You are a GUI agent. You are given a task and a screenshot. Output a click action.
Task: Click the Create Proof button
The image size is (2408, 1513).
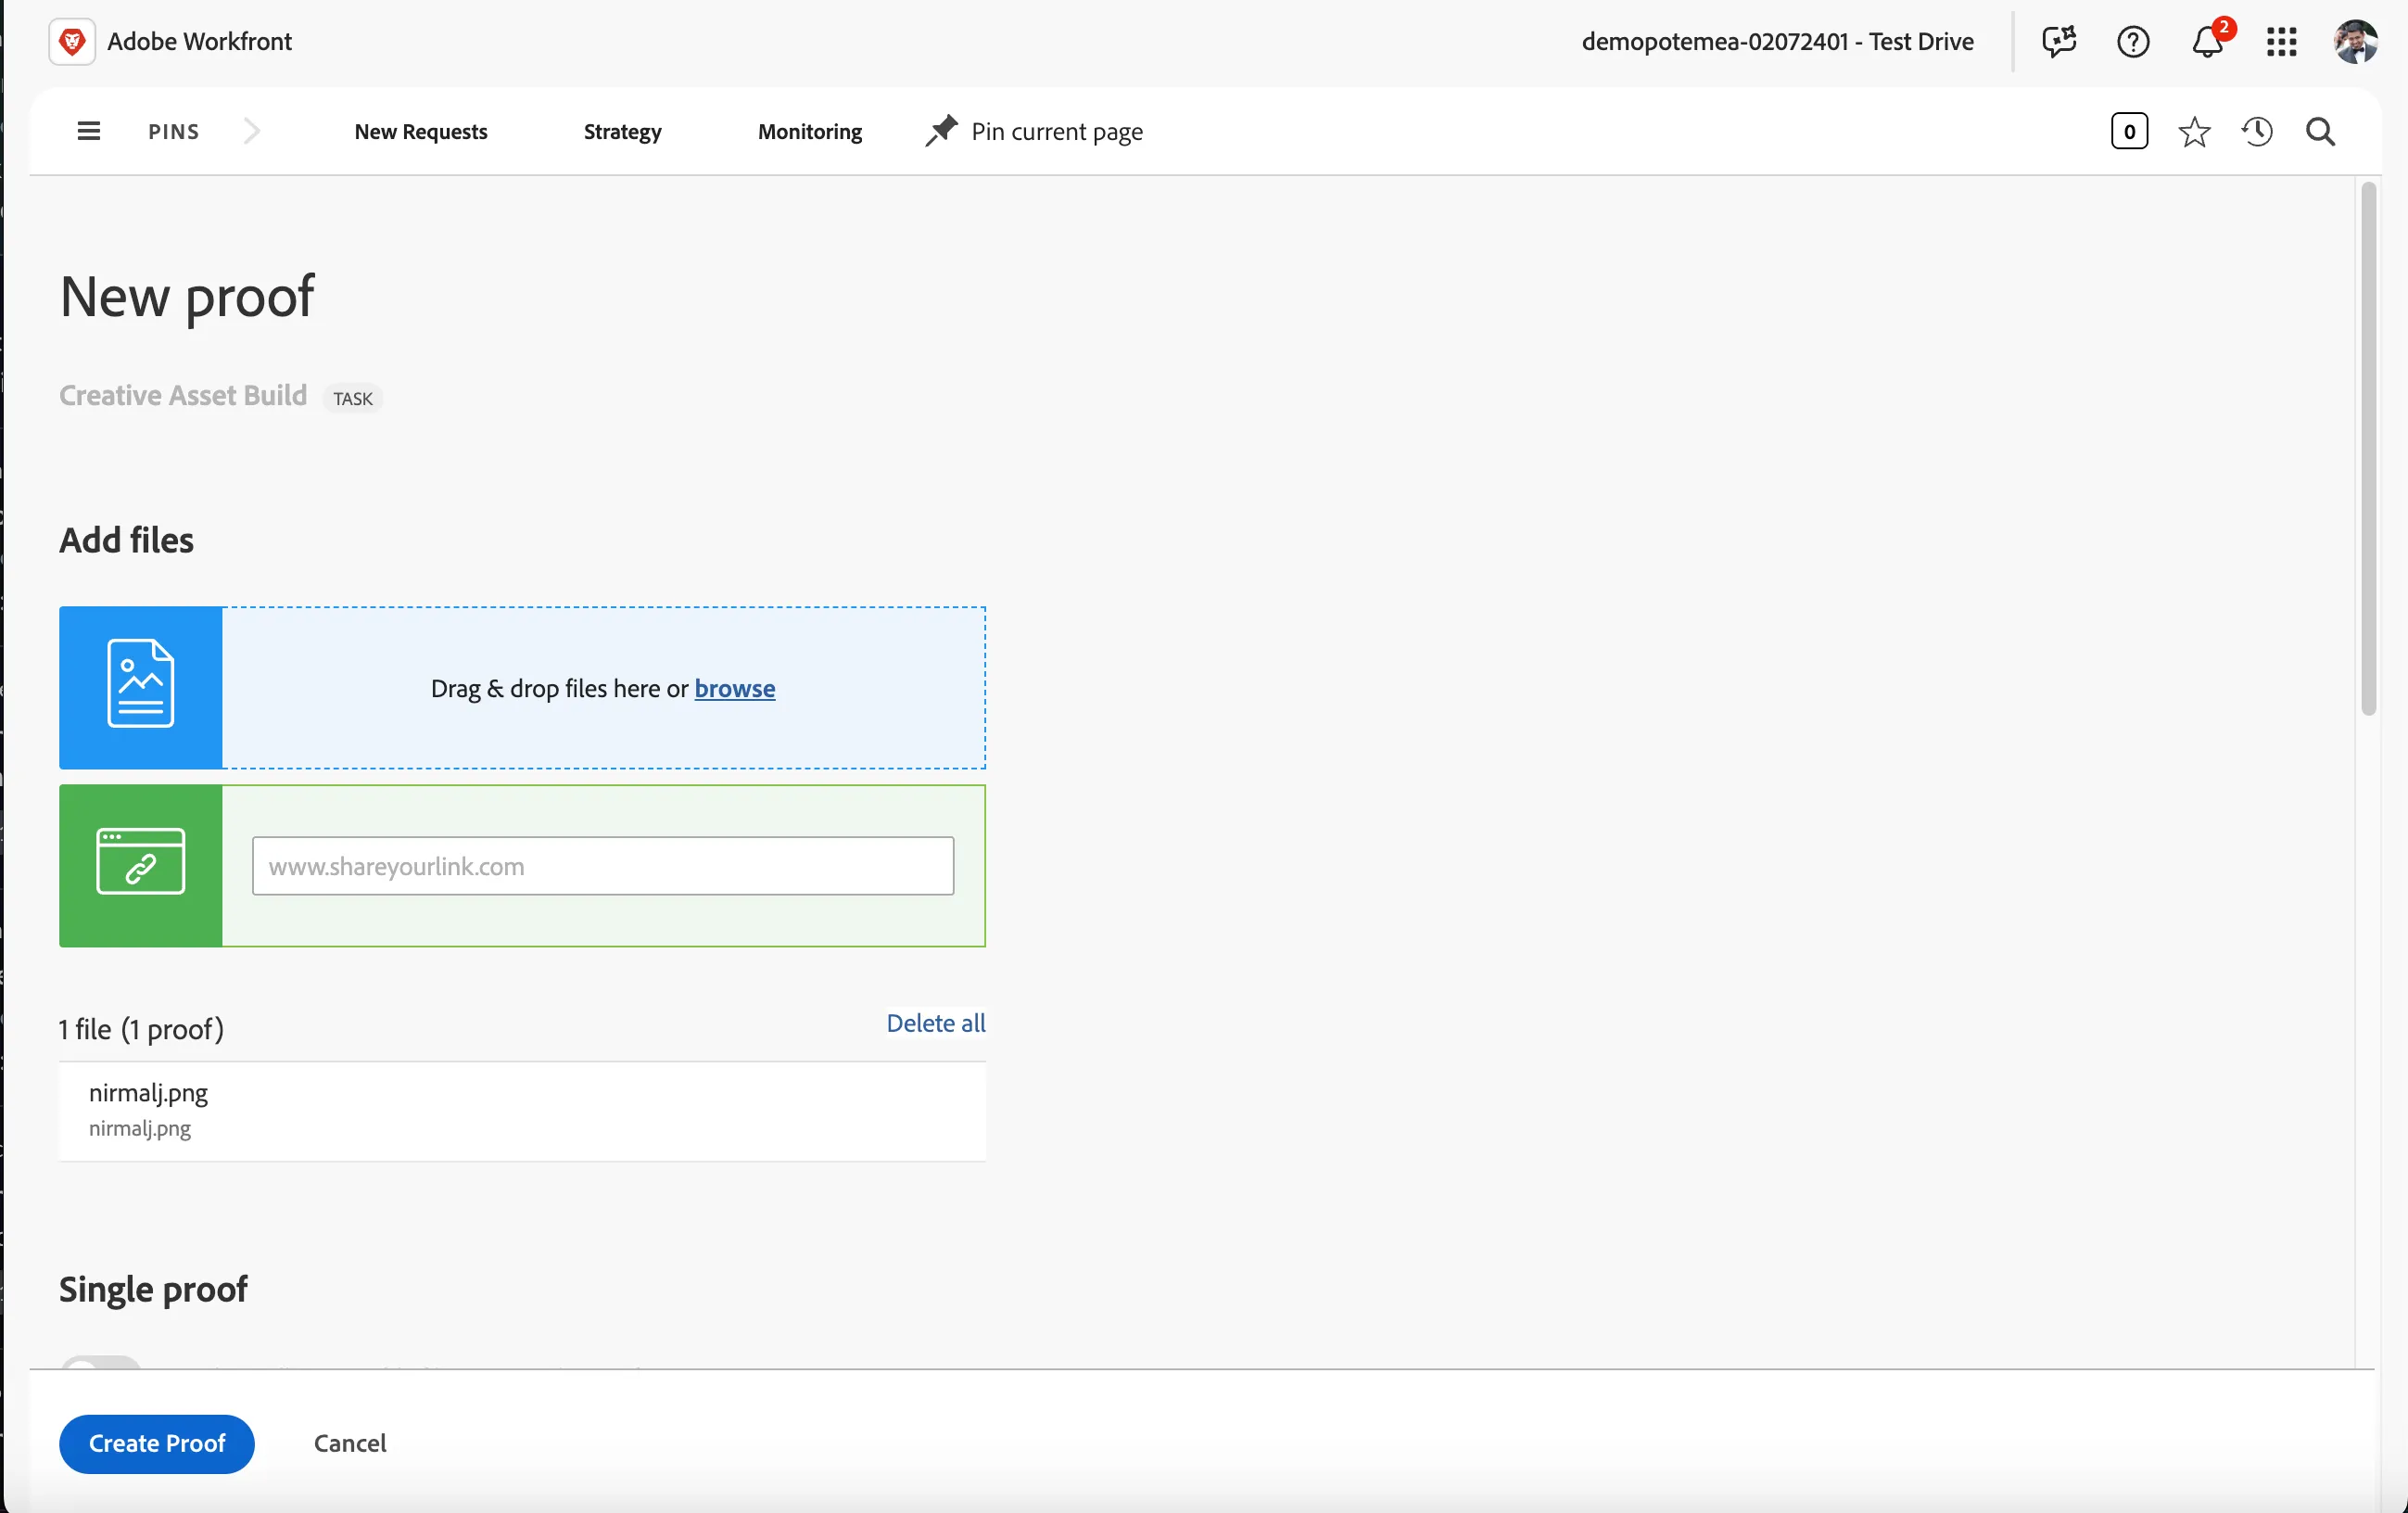point(157,1443)
